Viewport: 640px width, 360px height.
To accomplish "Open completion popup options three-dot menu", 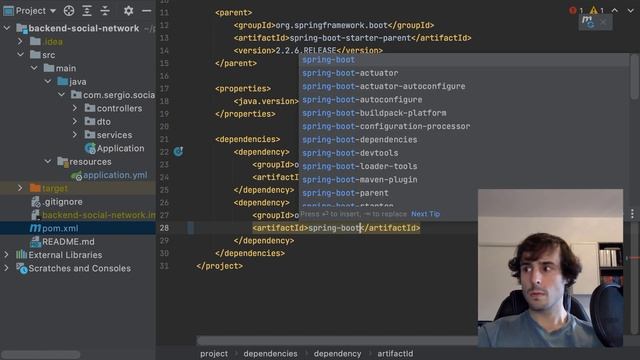I will pos(632,213).
